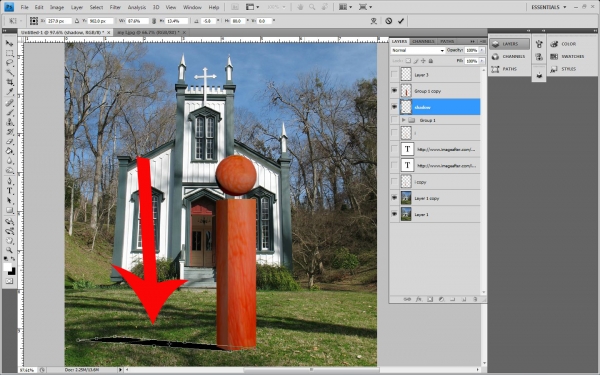Open the Fill slider arrow
Image resolution: width=600 pixels, height=375 pixels.
click(x=482, y=61)
